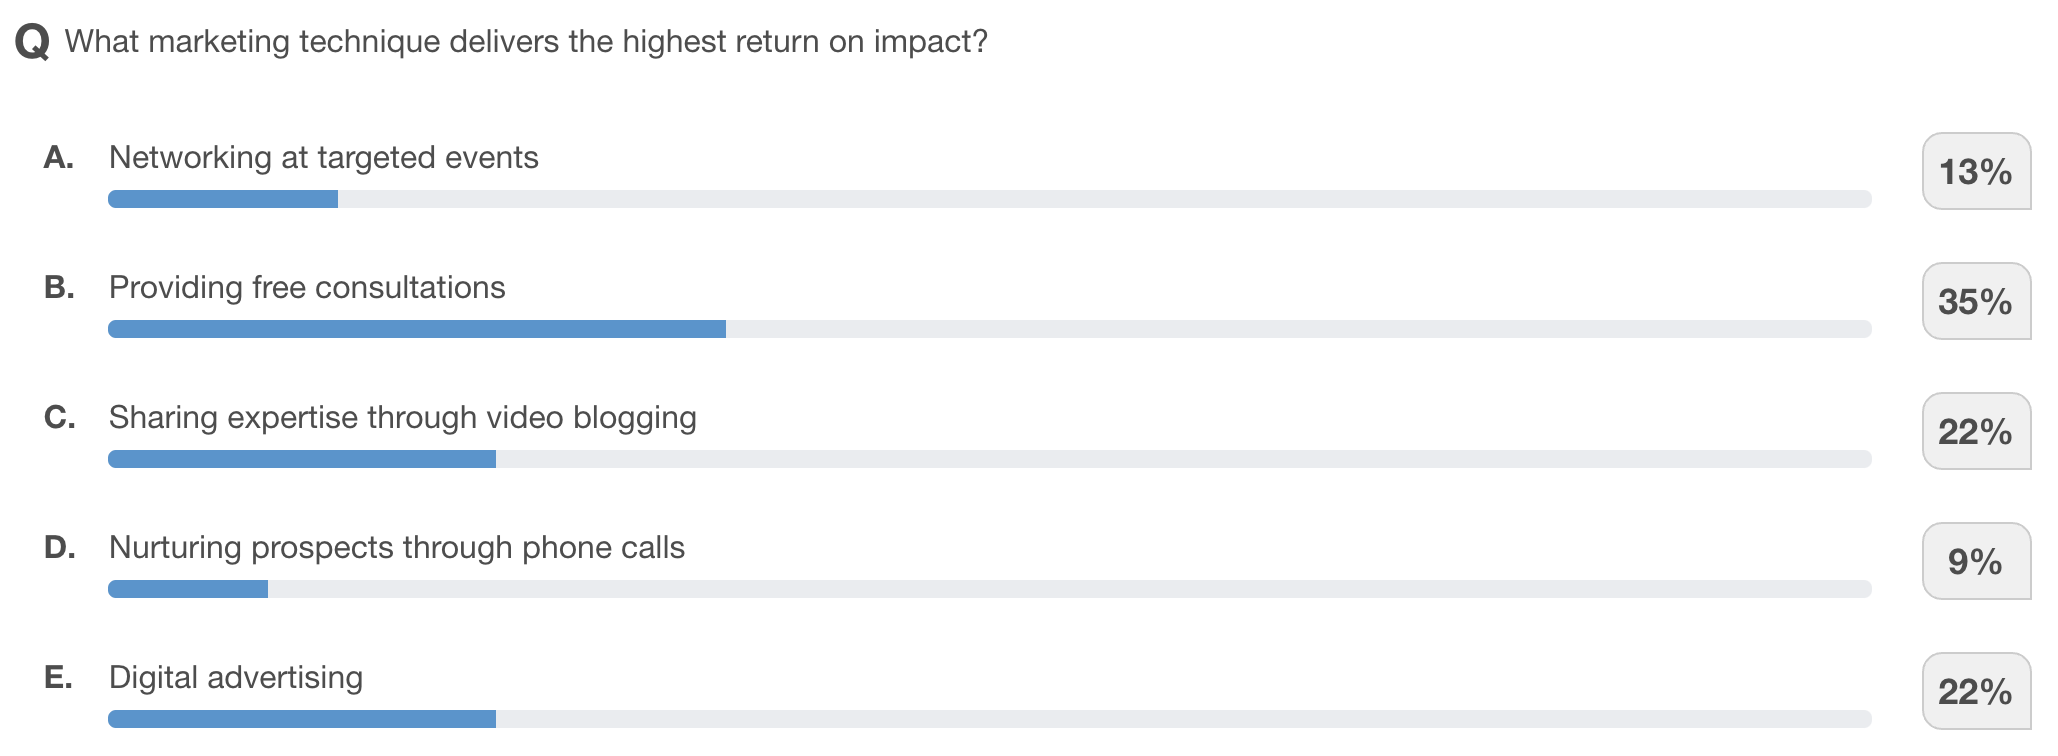Viewport: 2058px width, 756px height.
Task: Click the 22% badge for video blogging
Action: click(1975, 432)
